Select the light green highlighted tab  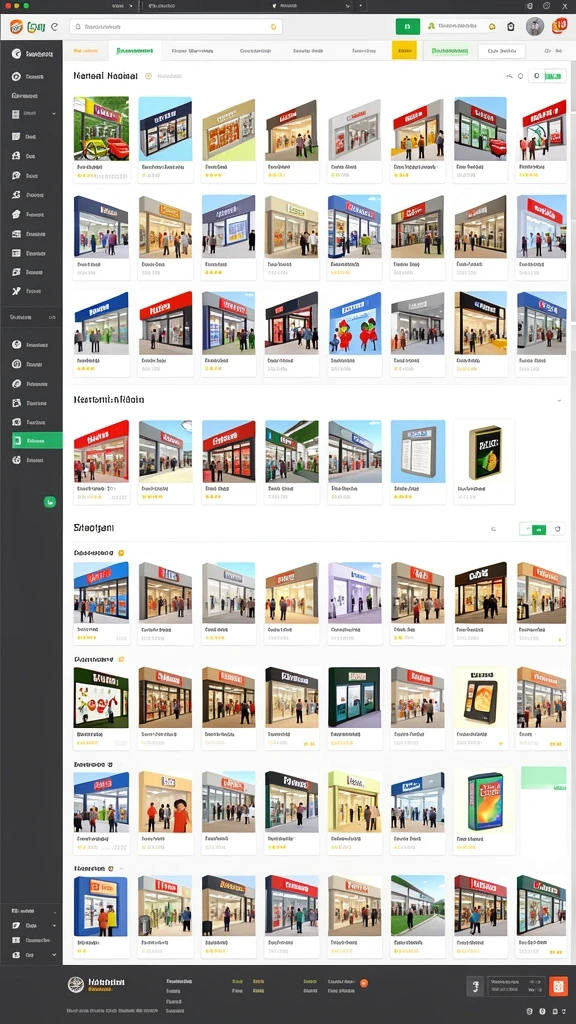coord(449,50)
